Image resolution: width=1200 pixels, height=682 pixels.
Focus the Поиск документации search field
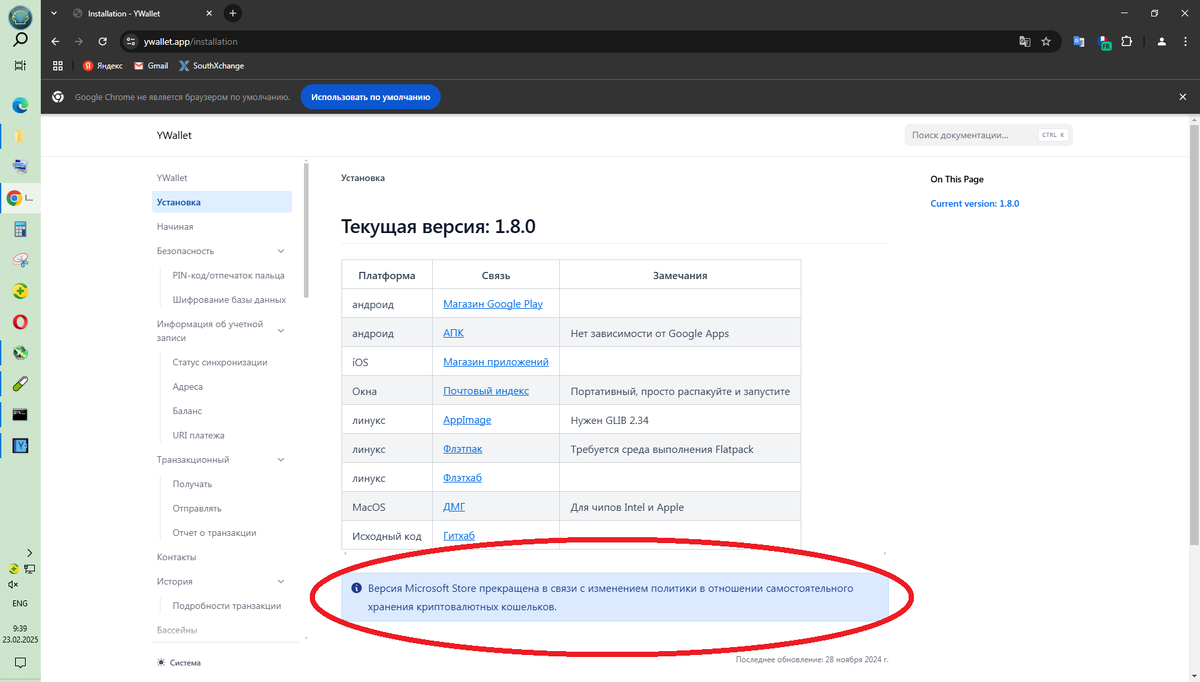988,135
